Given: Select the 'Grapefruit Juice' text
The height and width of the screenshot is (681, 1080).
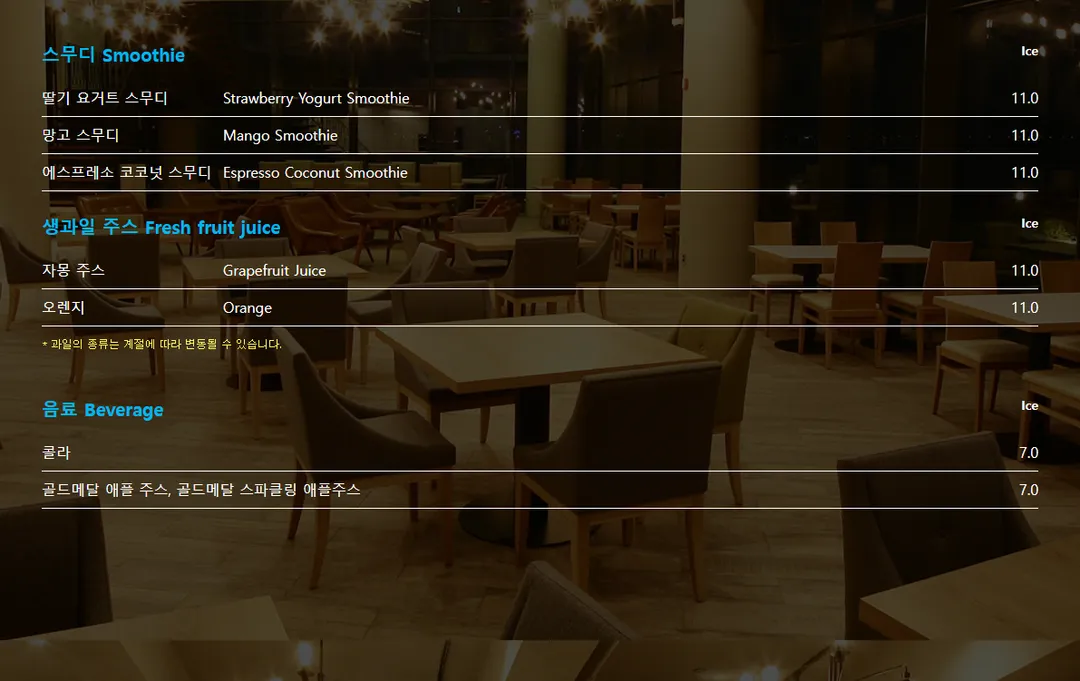Looking at the screenshot, I should click(x=274, y=271).
